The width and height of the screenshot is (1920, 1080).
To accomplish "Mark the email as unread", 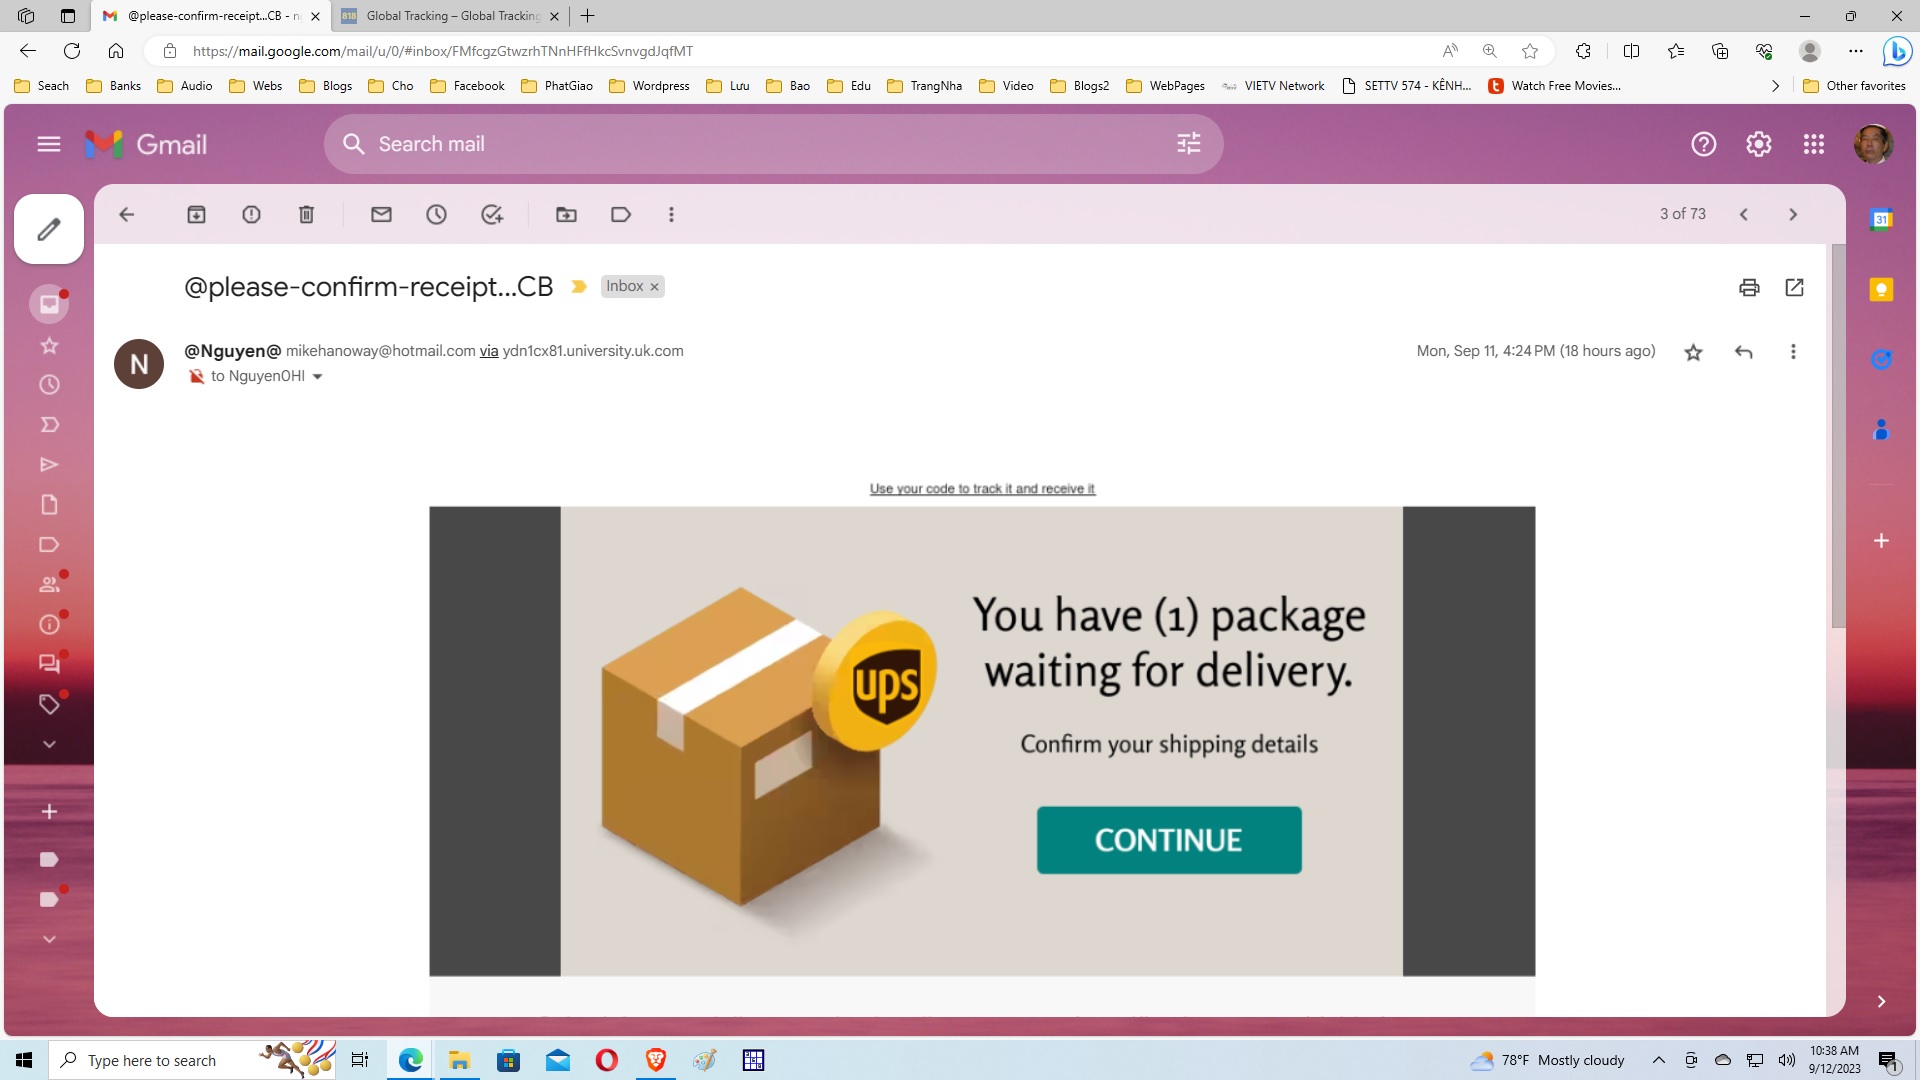I will tap(381, 214).
